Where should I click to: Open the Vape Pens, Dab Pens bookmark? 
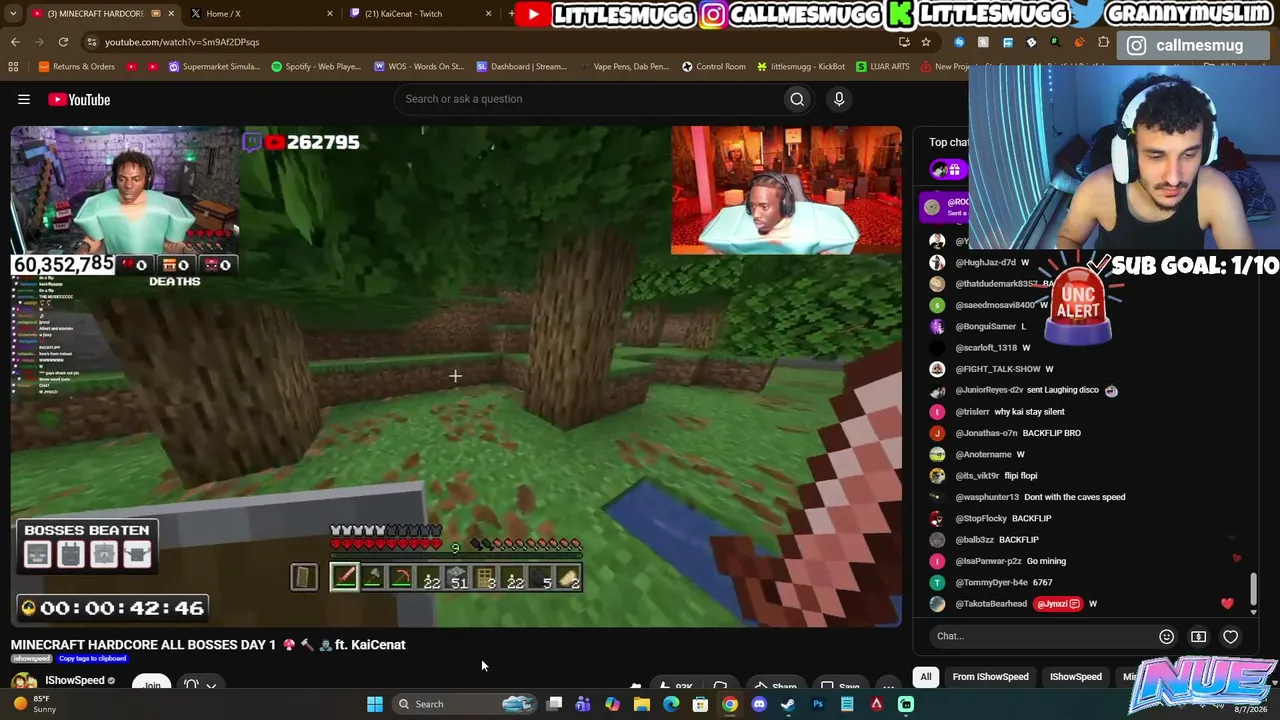[x=624, y=67]
